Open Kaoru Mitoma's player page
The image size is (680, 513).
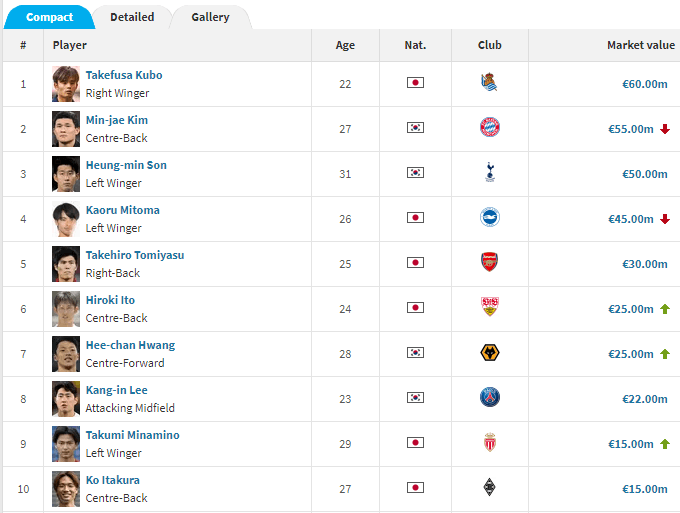[x=122, y=210]
